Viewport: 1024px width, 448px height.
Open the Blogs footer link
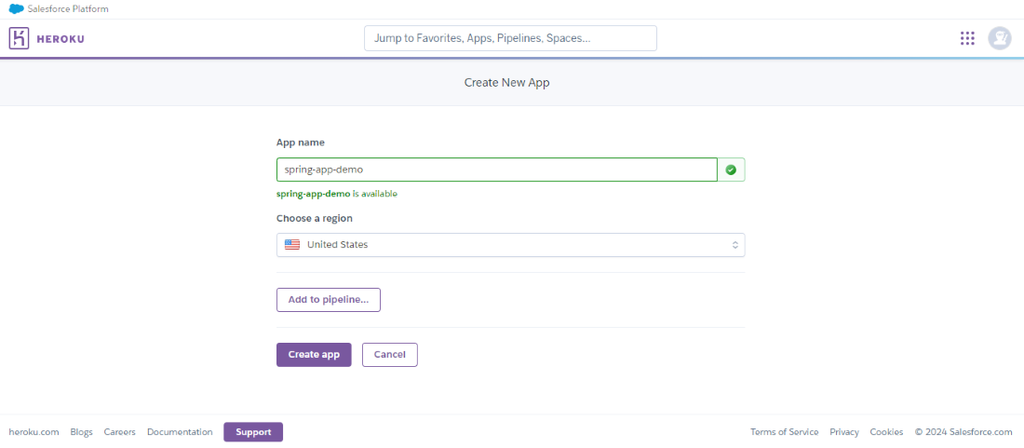[x=82, y=432]
